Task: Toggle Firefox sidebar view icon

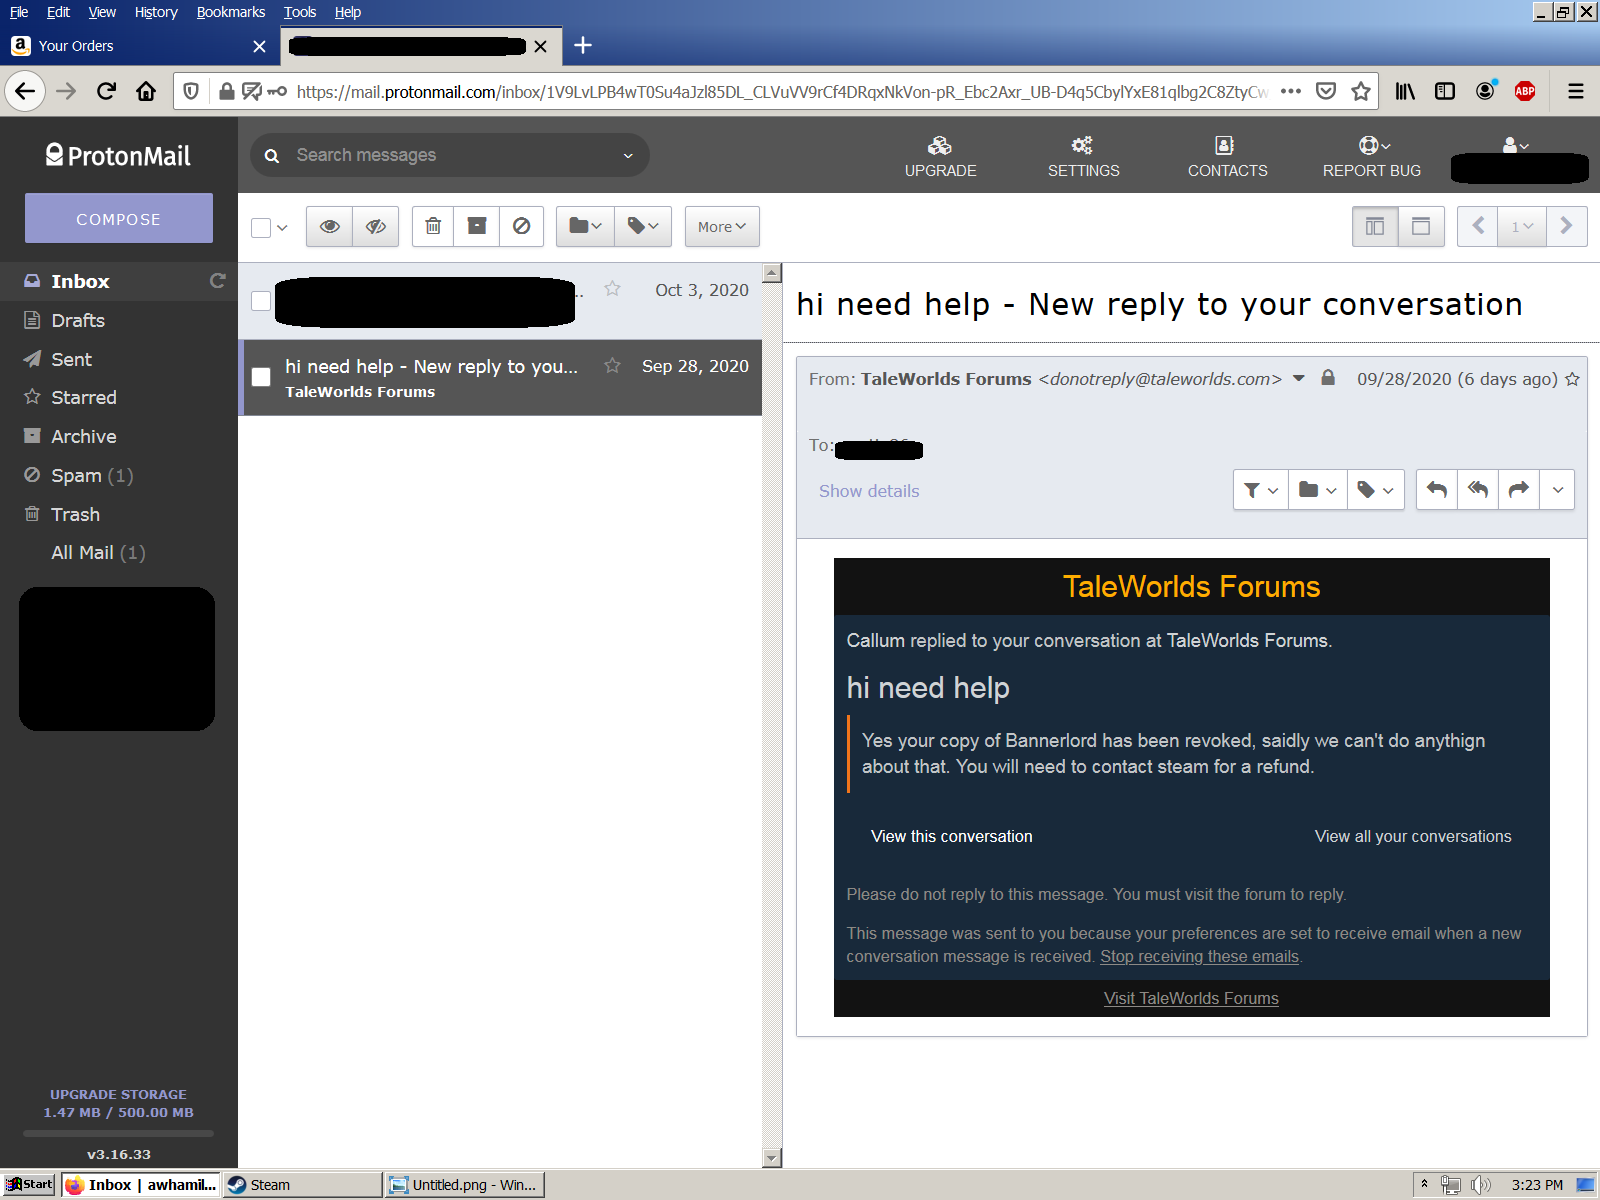Action: [x=1445, y=91]
